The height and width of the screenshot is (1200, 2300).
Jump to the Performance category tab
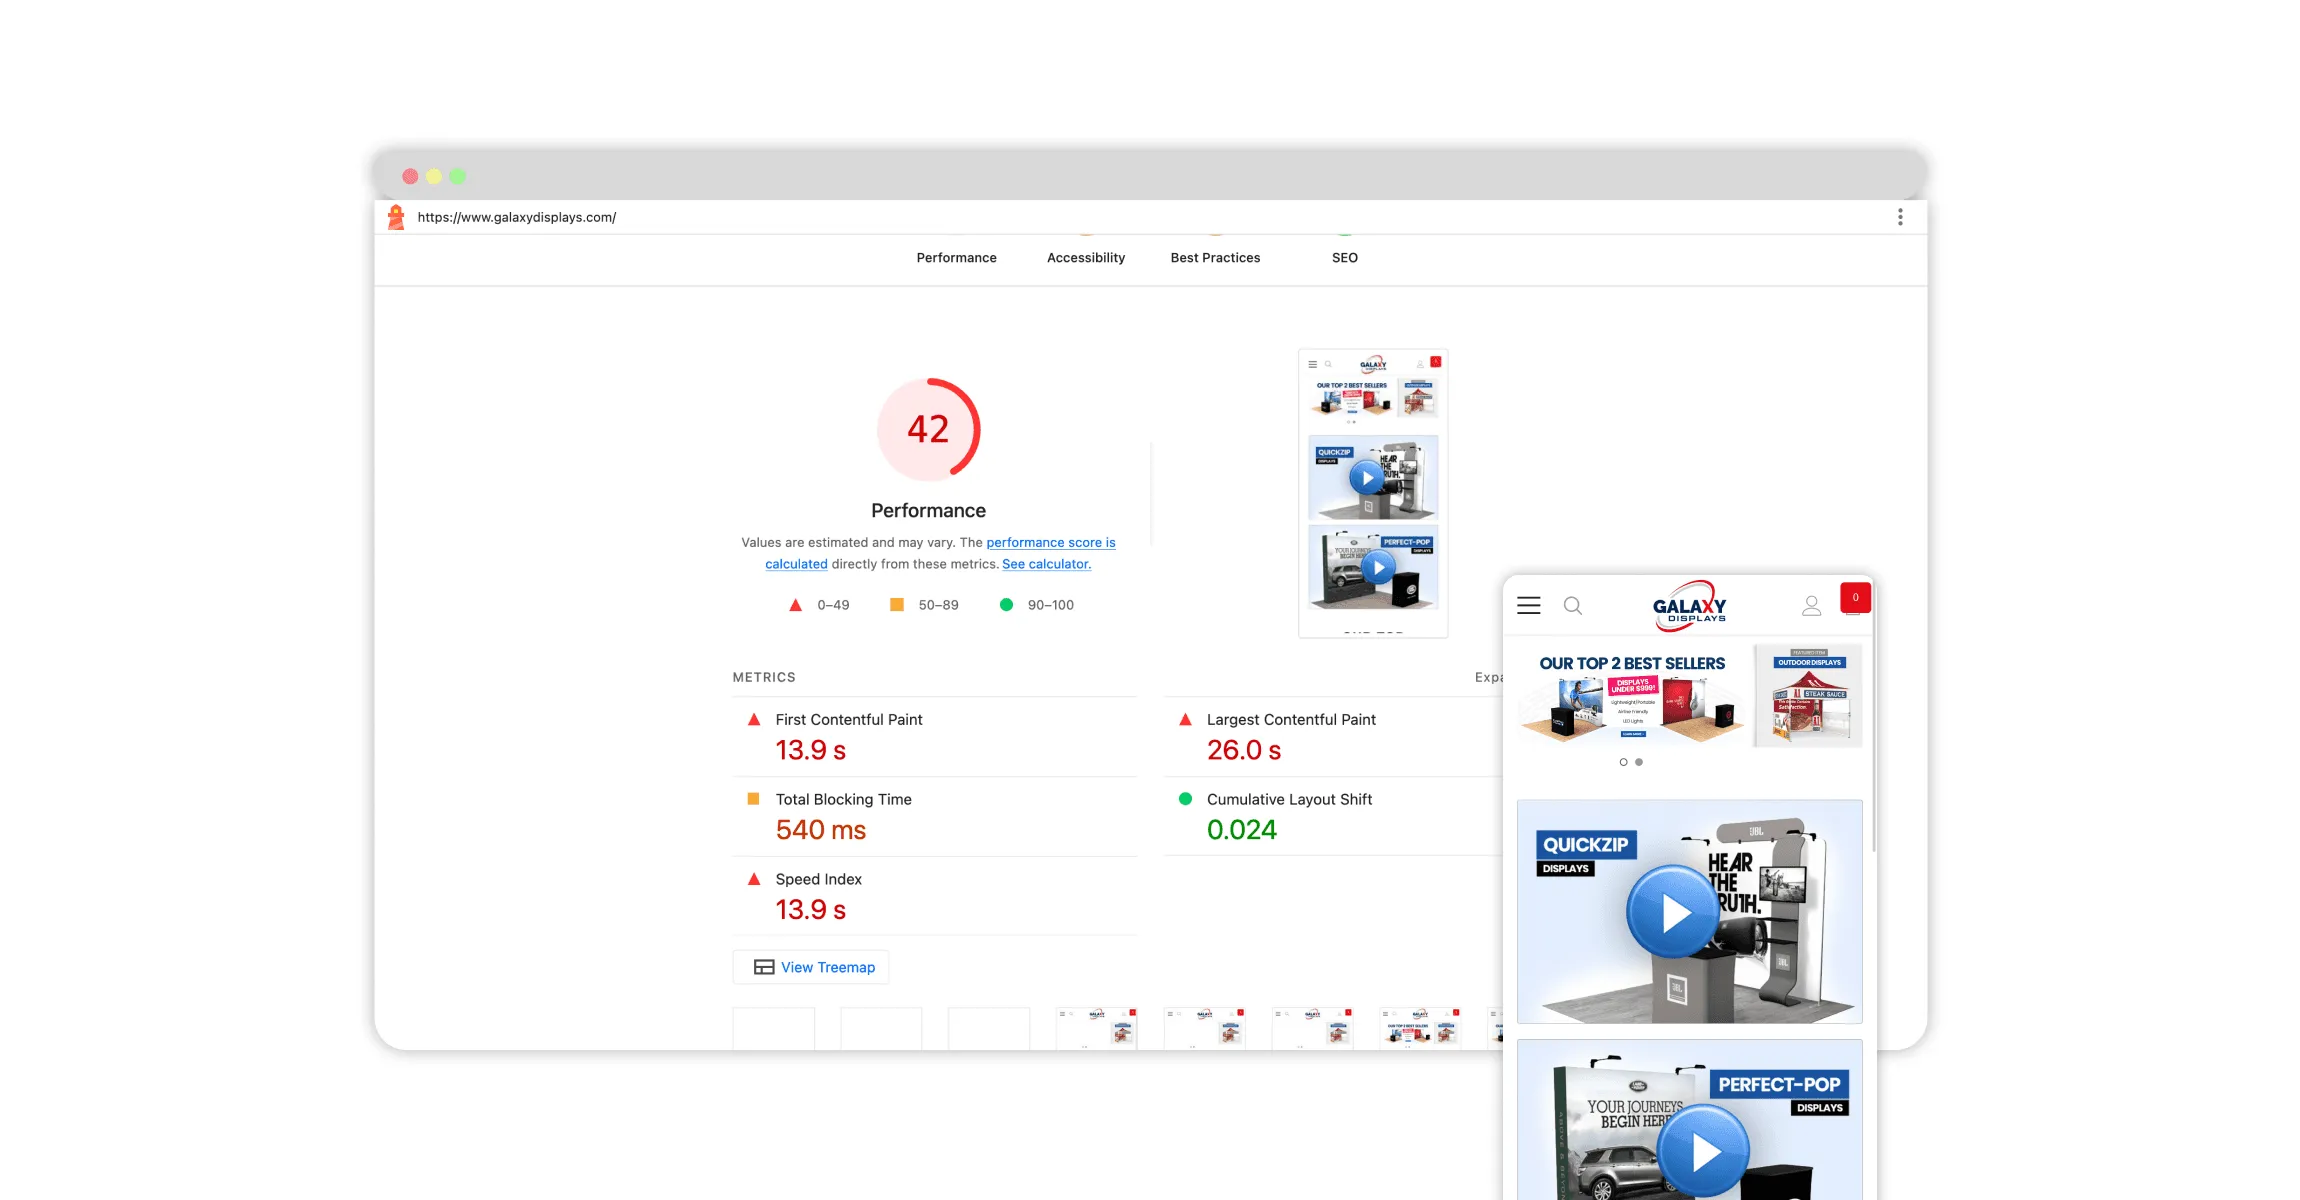(x=956, y=257)
